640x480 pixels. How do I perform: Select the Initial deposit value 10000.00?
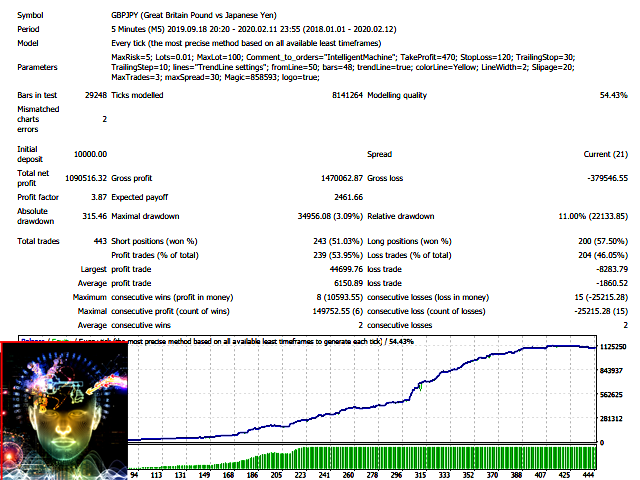[x=90, y=154]
